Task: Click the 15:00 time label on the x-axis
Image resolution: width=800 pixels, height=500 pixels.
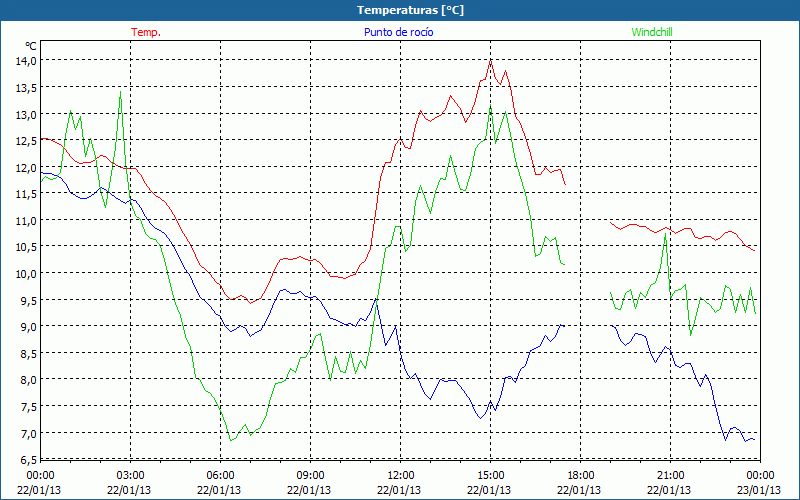Action: (x=491, y=476)
